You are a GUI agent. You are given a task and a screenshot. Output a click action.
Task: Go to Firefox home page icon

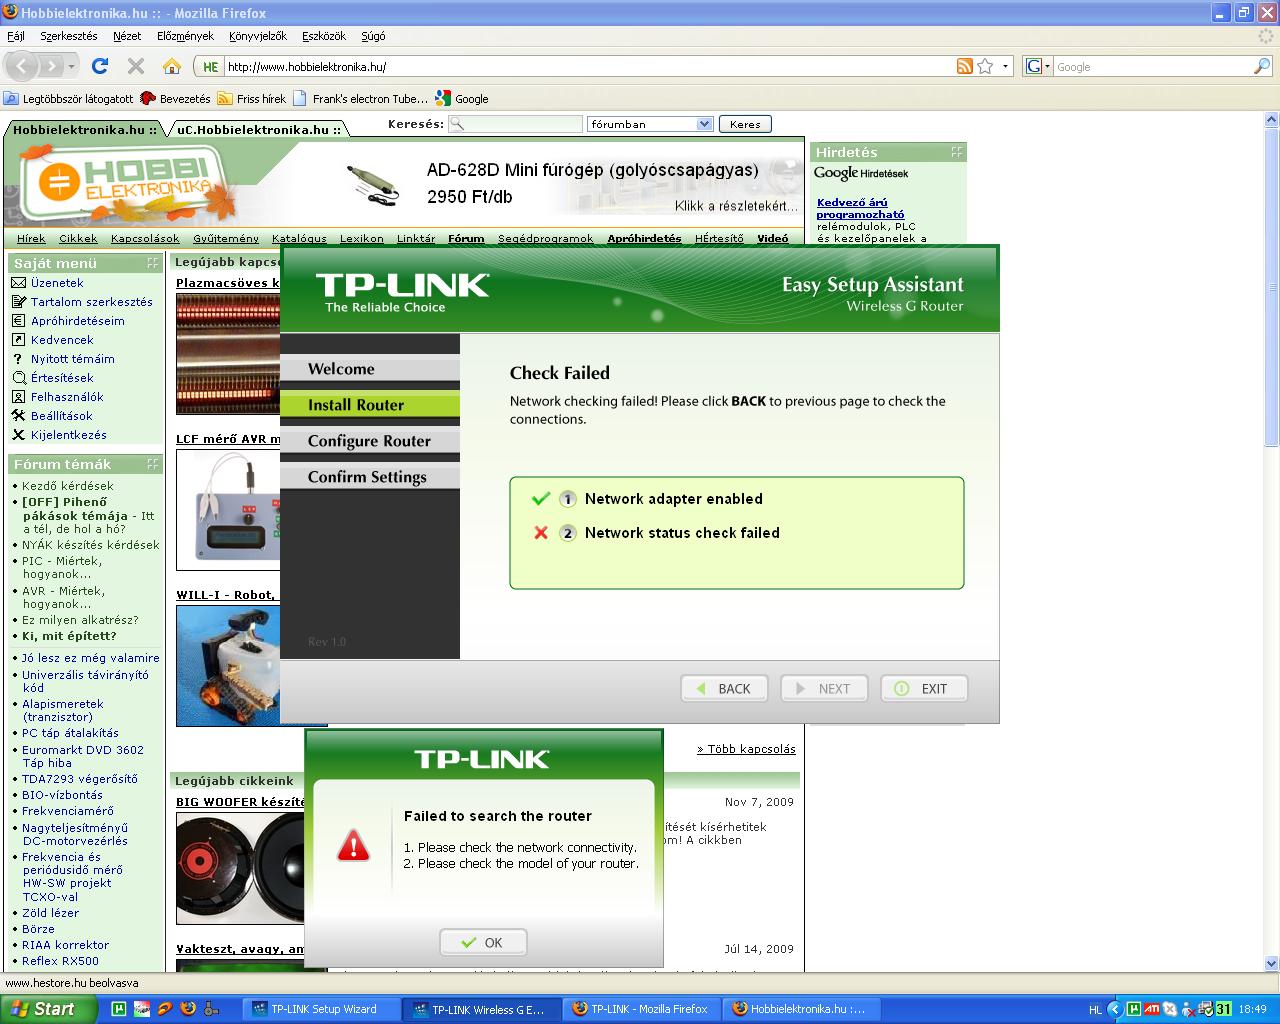click(172, 66)
